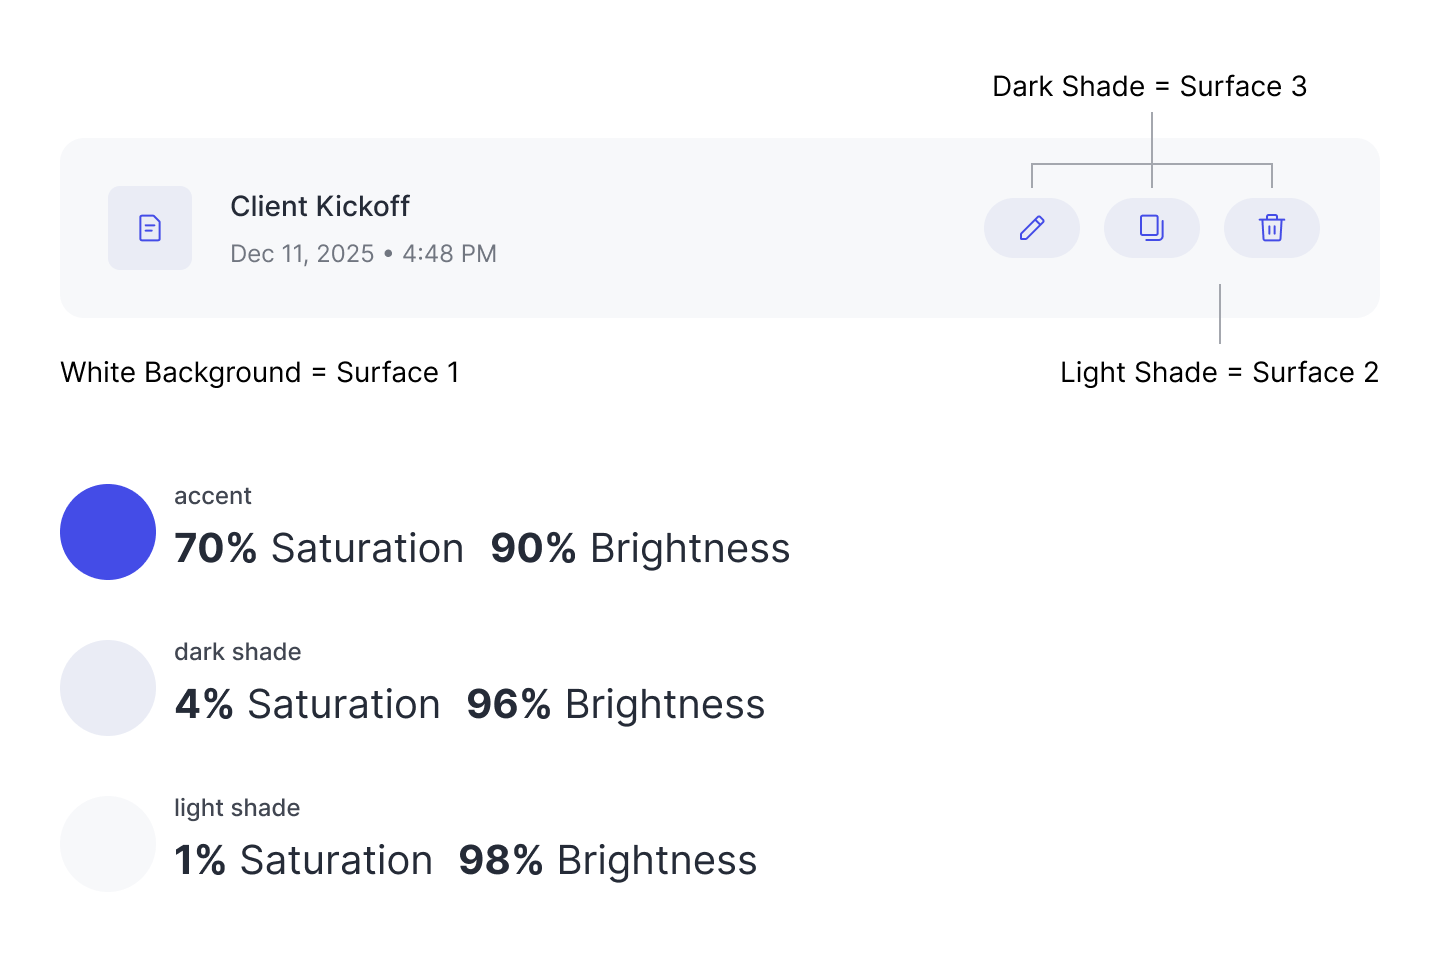1440x960 pixels.
Task: Click the White Background = Surface 1 label
Action: 260,373
